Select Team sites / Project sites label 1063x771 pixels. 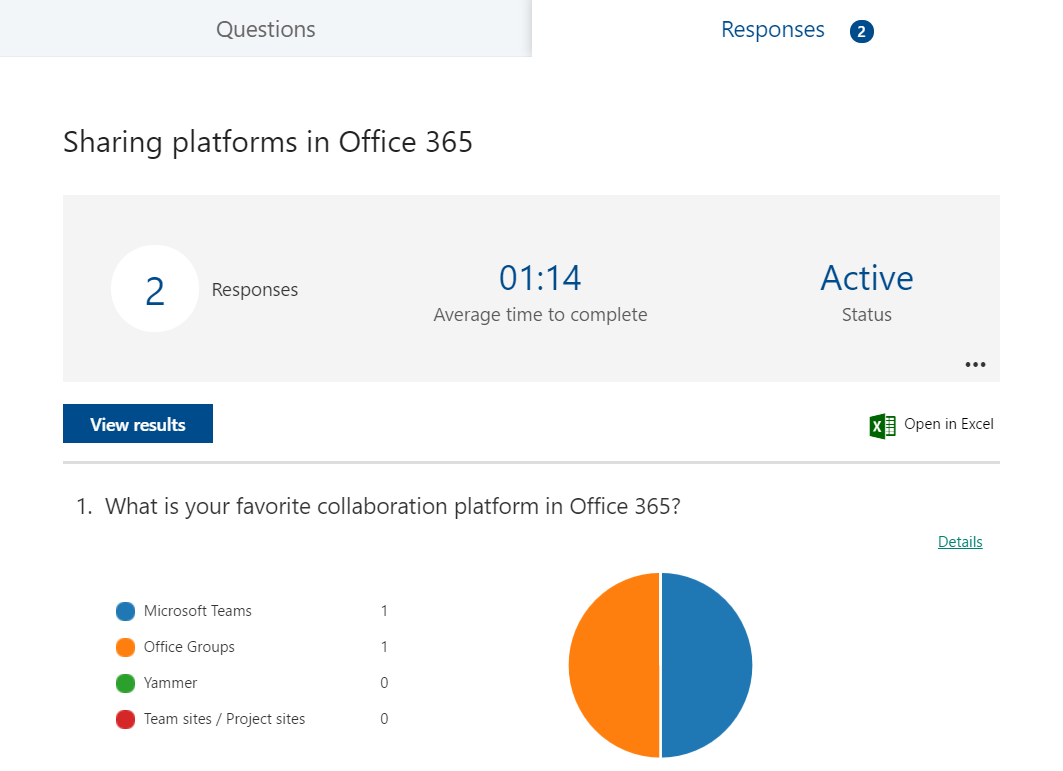click(224, 719)
